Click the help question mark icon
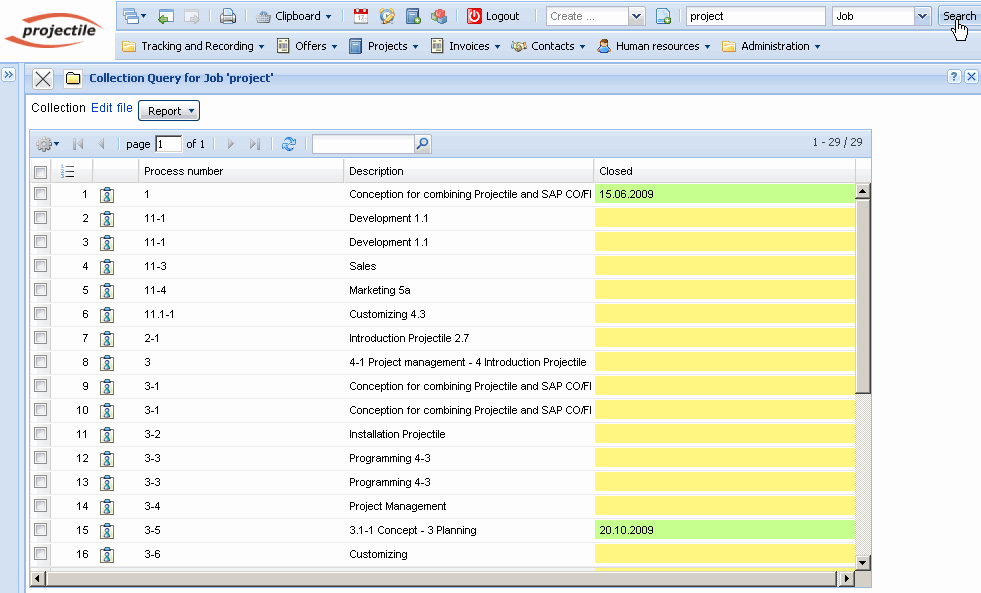Image resolution: width=981 pixels, height=593 pixels. (954, 77)
